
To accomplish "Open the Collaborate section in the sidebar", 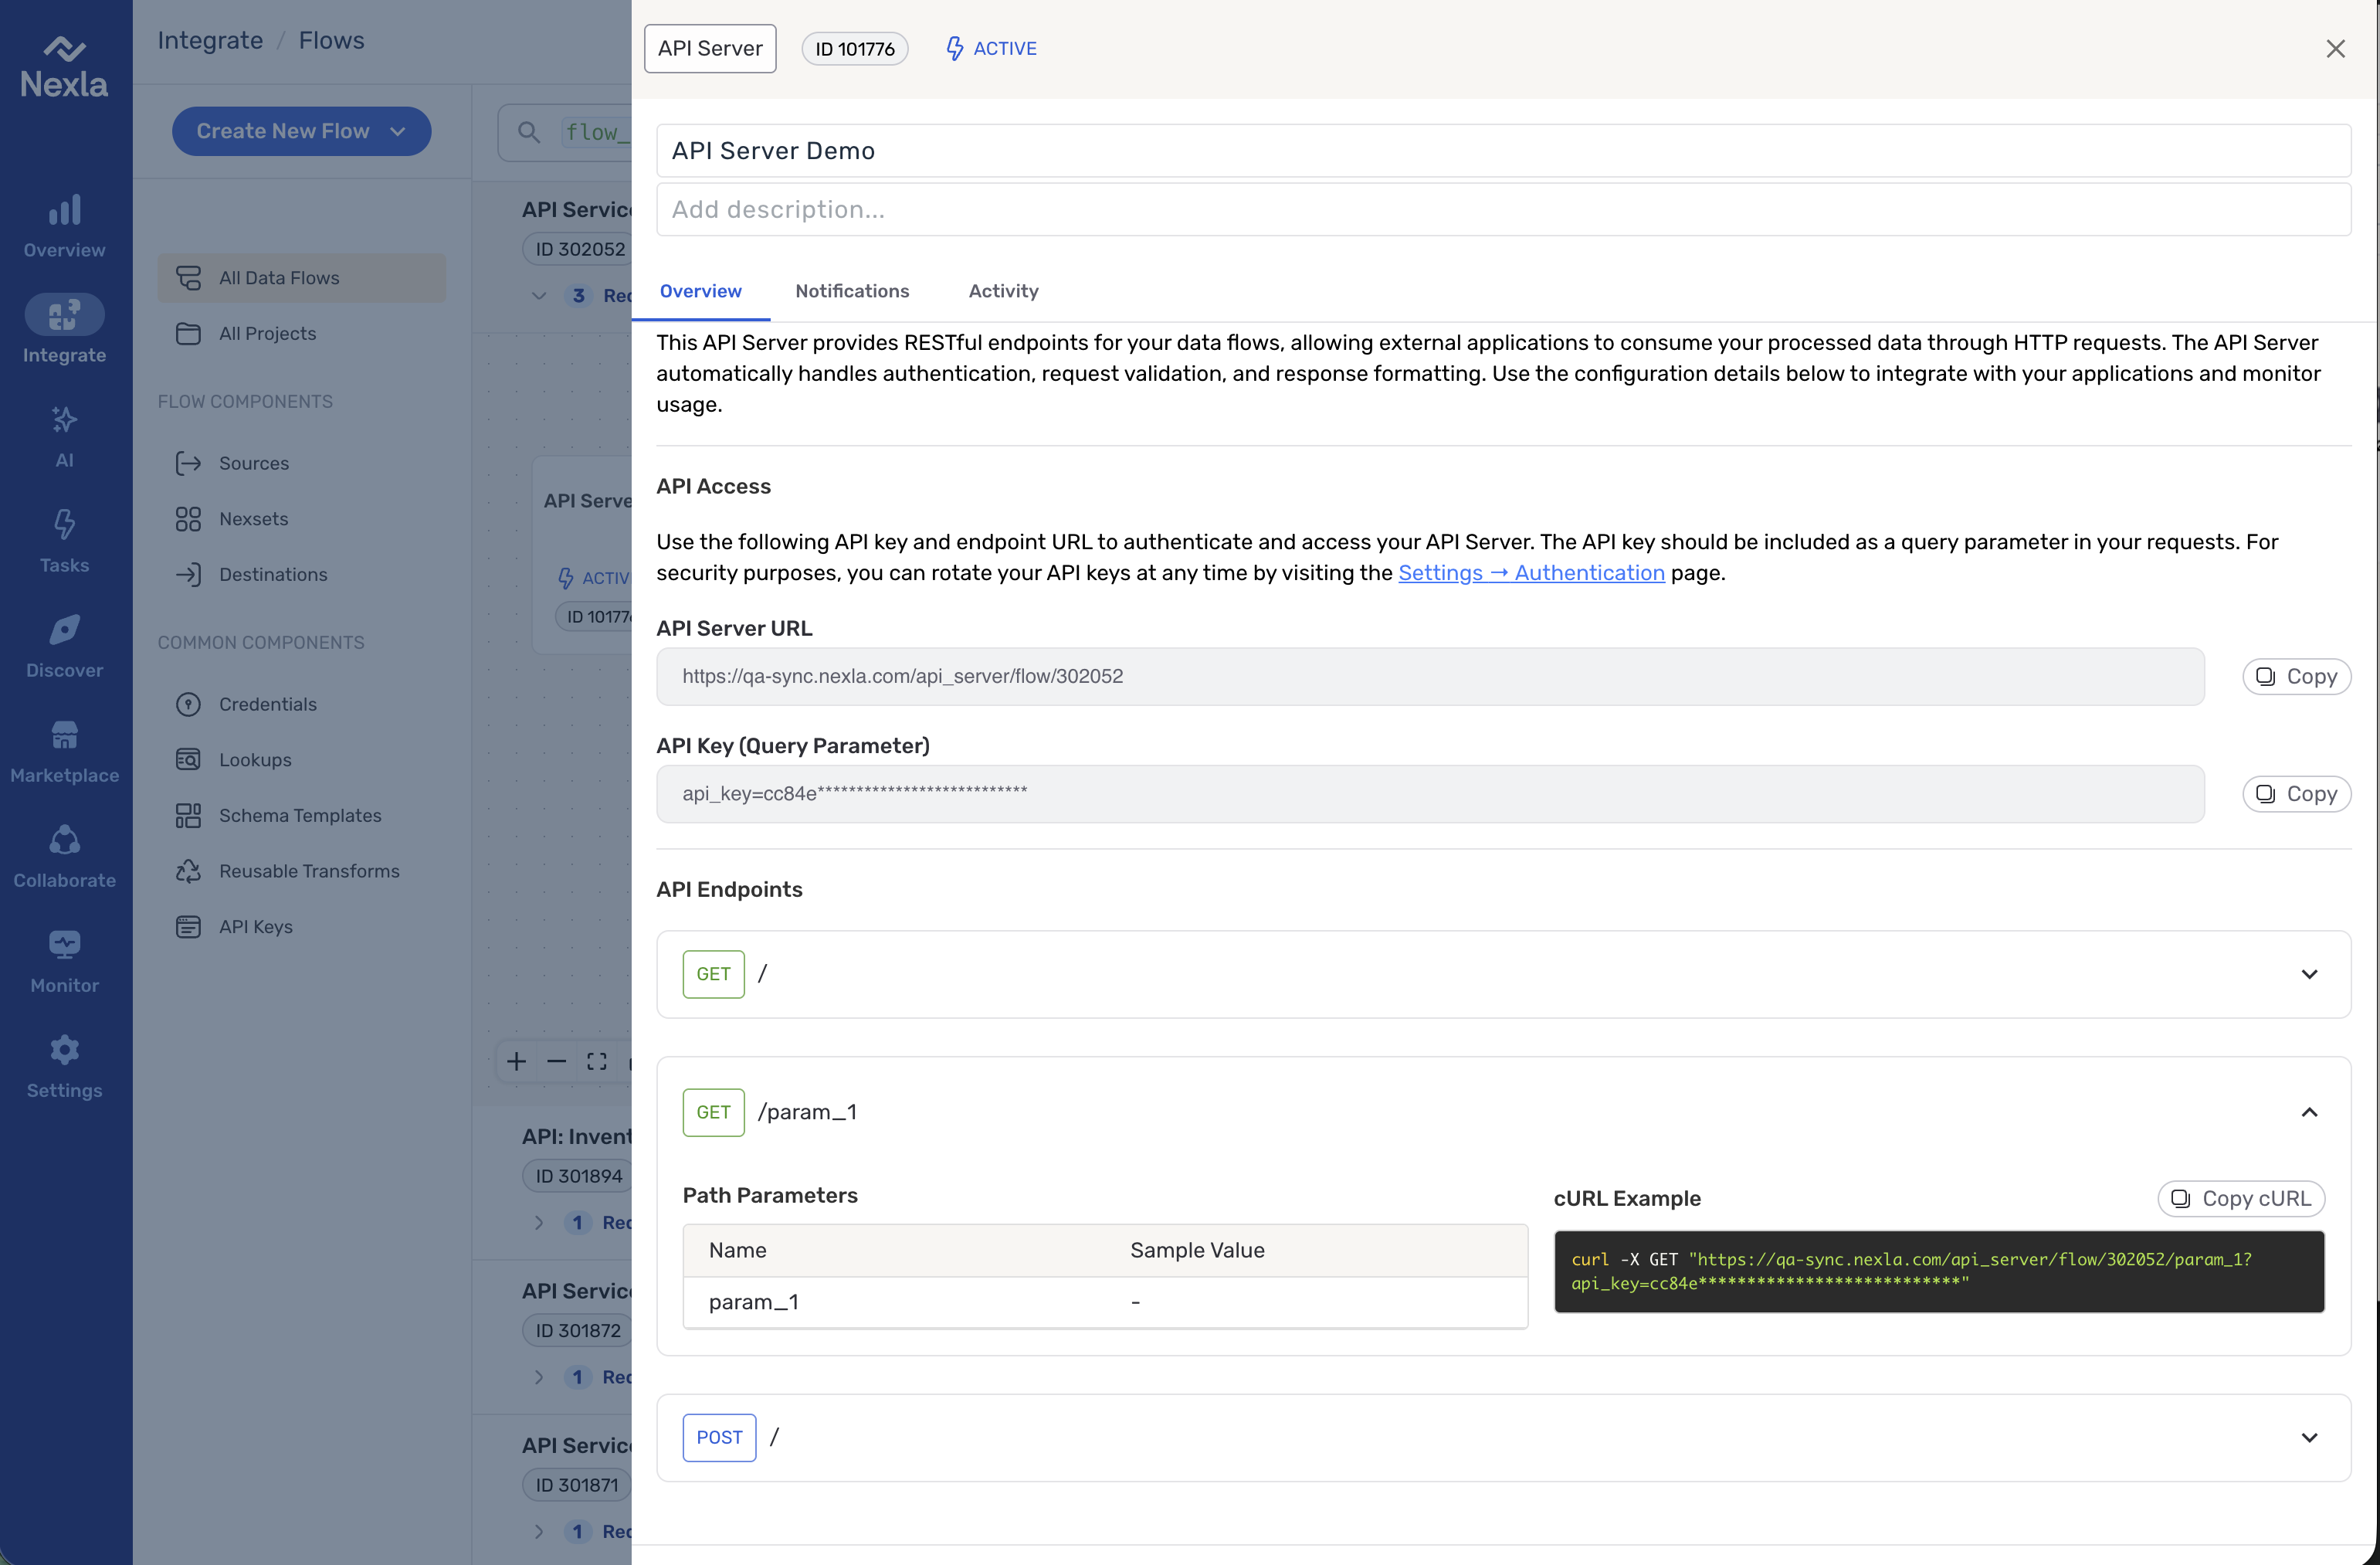I will (64, 856).
